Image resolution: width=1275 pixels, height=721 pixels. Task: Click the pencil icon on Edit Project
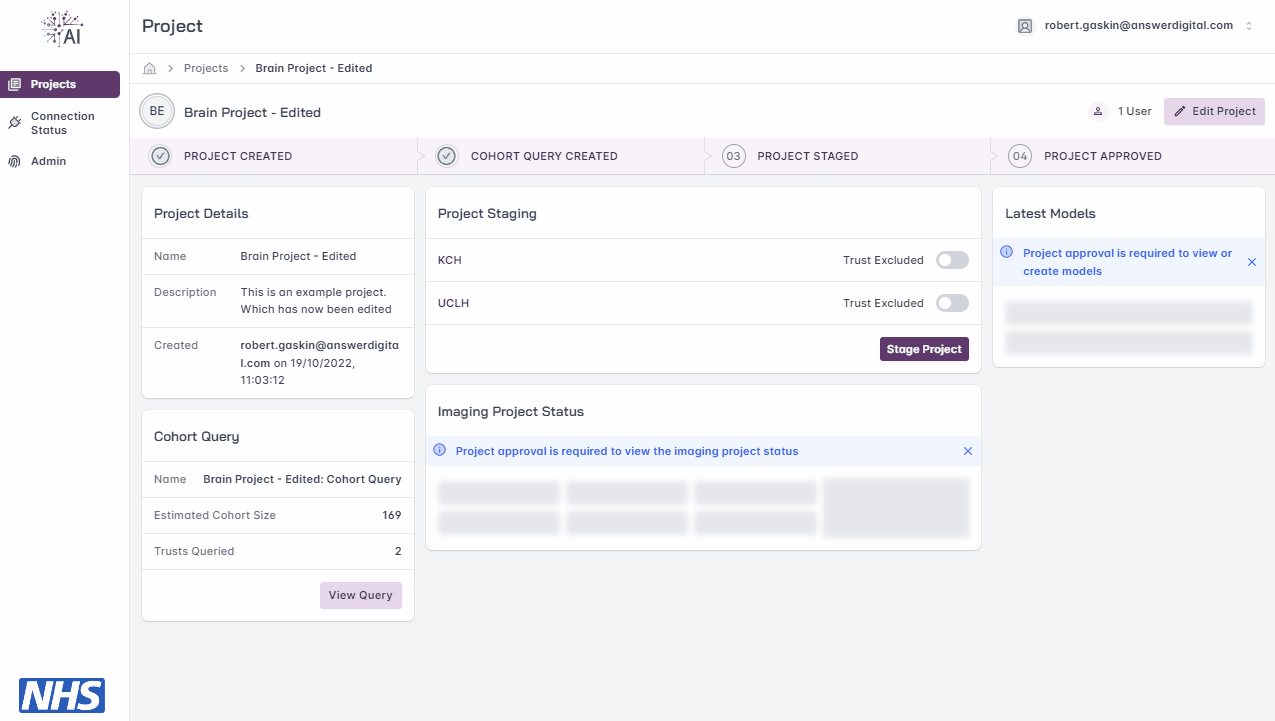click(x=1180, y=111)
